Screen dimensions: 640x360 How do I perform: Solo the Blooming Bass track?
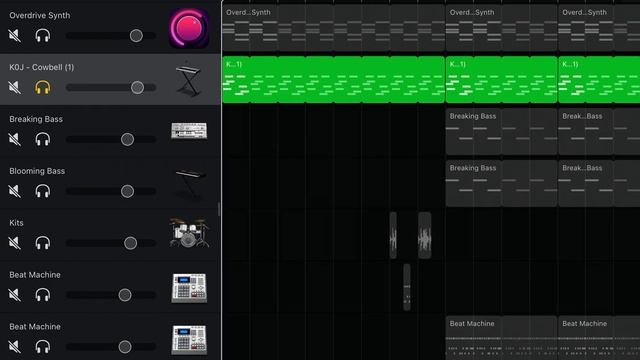(42, 191)
